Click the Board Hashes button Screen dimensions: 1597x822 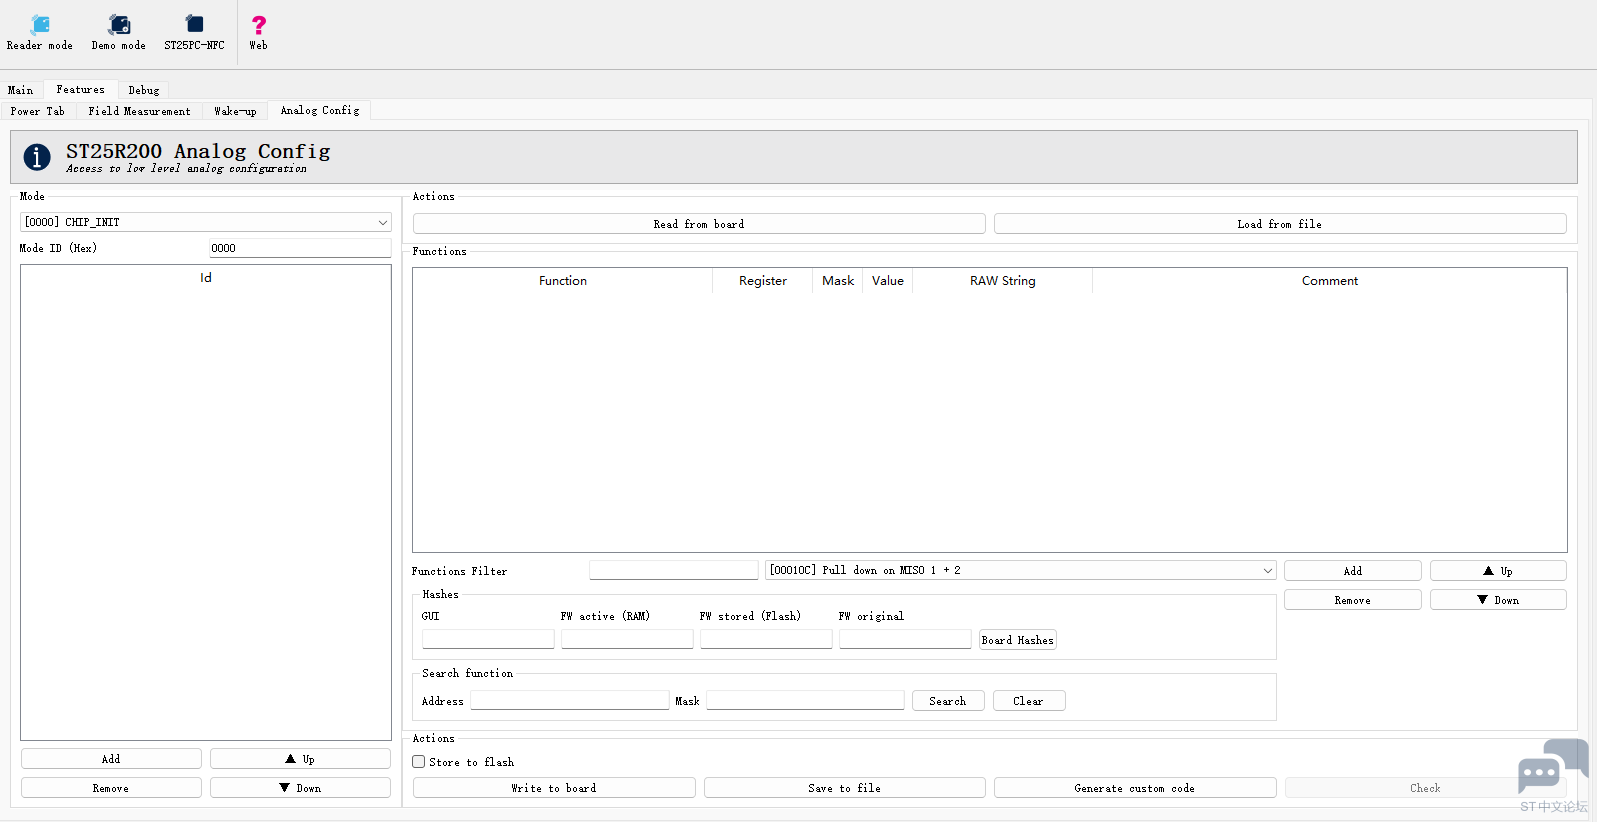coord(1018,640)
